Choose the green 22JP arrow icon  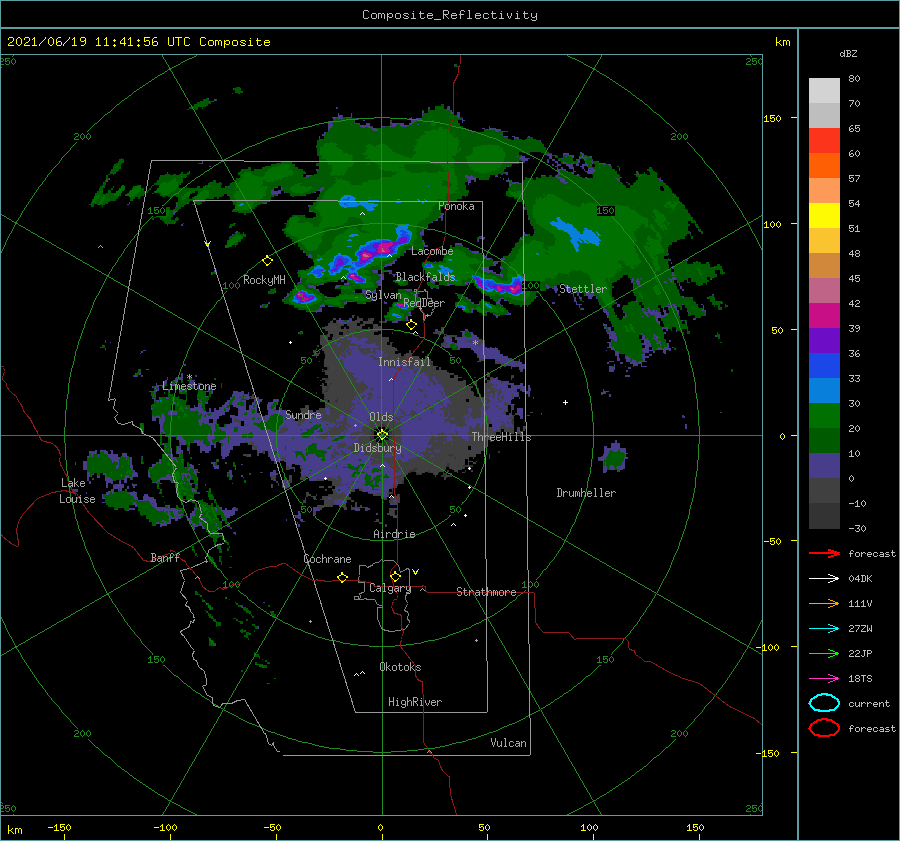(x=824, y=653)
